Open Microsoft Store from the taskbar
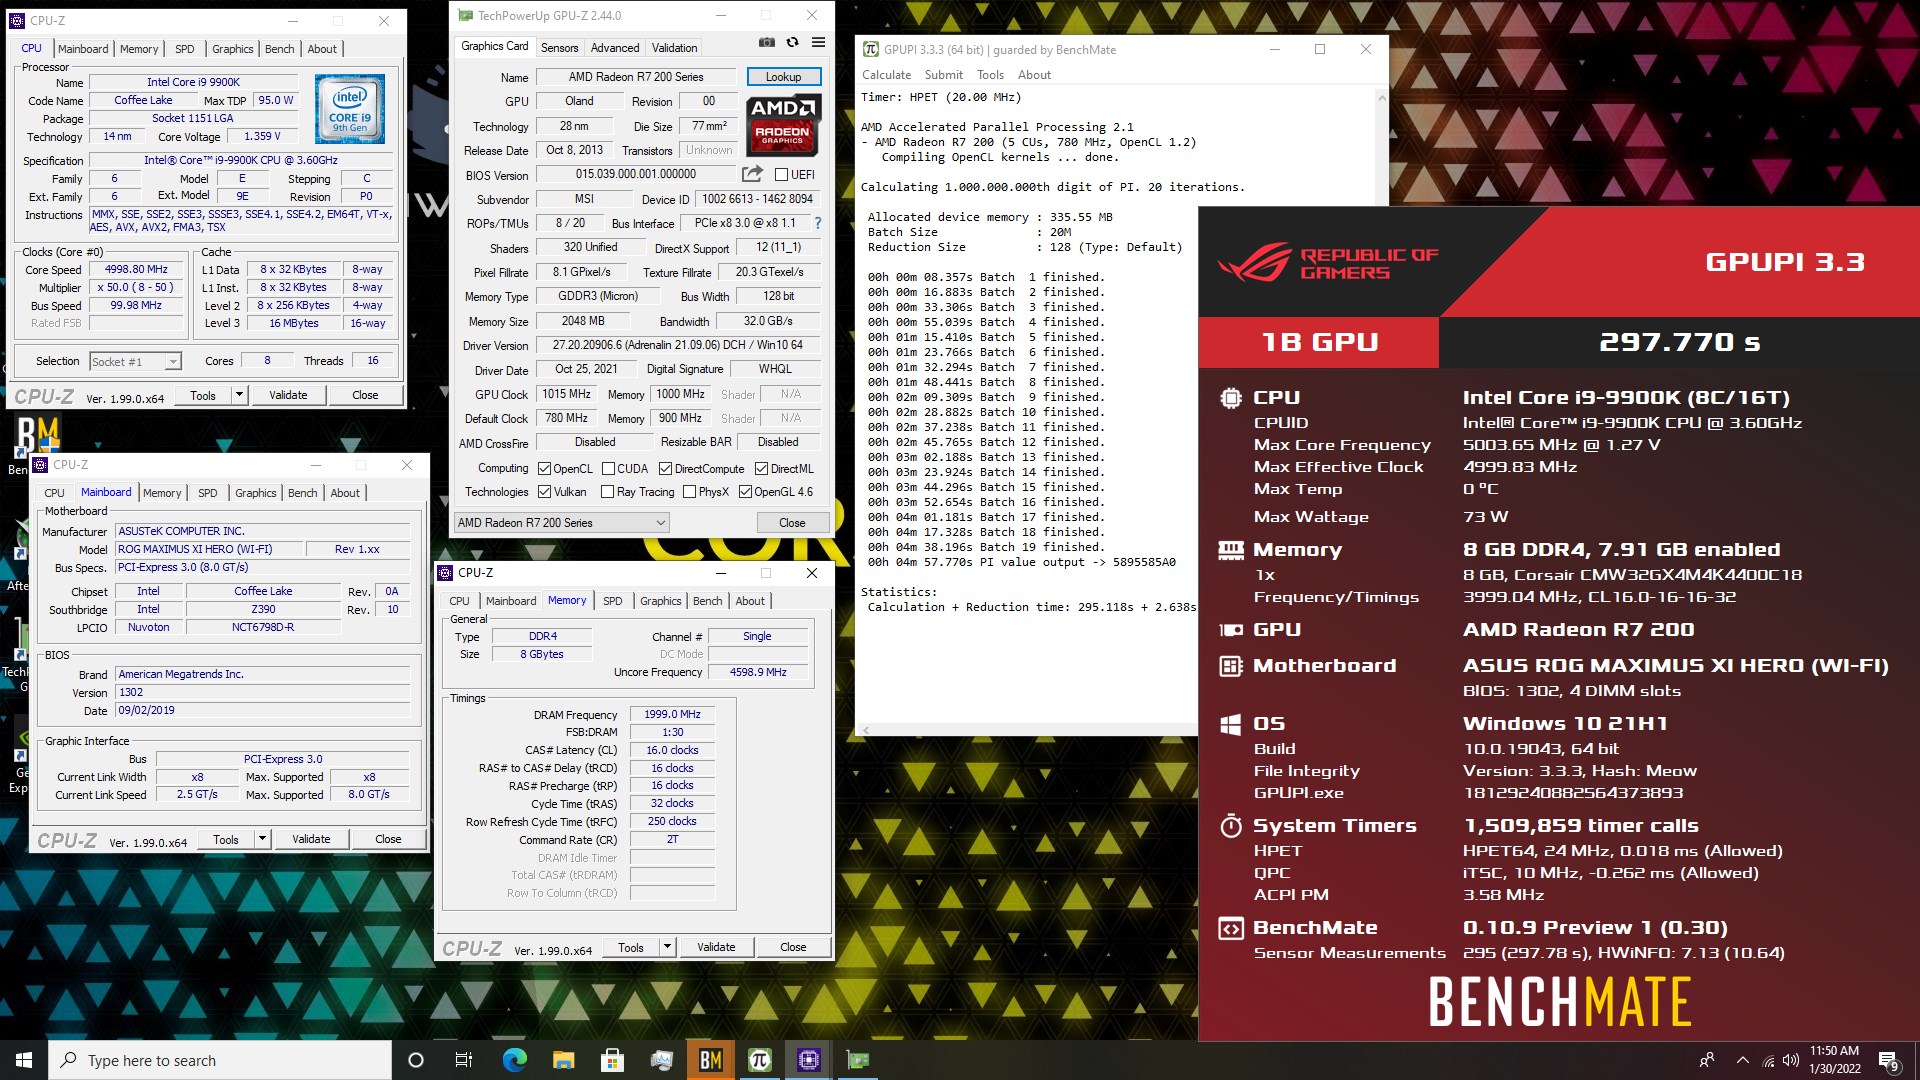Screen dimensions: 1920x1080 point(612,1060)
